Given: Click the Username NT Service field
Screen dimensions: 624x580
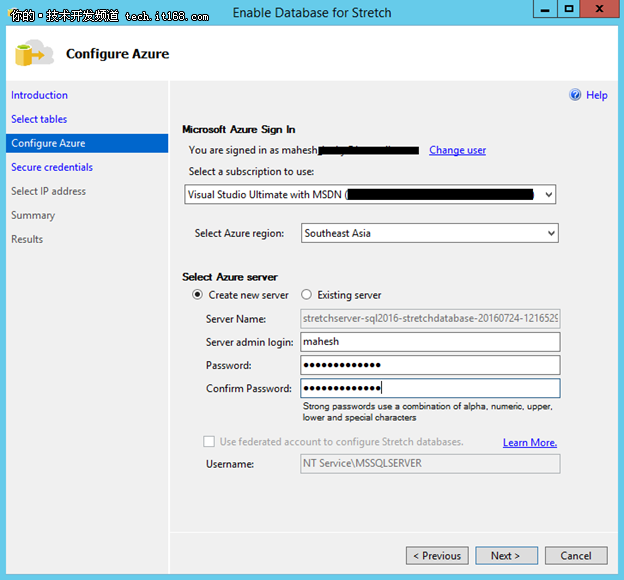Looking at the screenshot, I should (x=430, y=464).
